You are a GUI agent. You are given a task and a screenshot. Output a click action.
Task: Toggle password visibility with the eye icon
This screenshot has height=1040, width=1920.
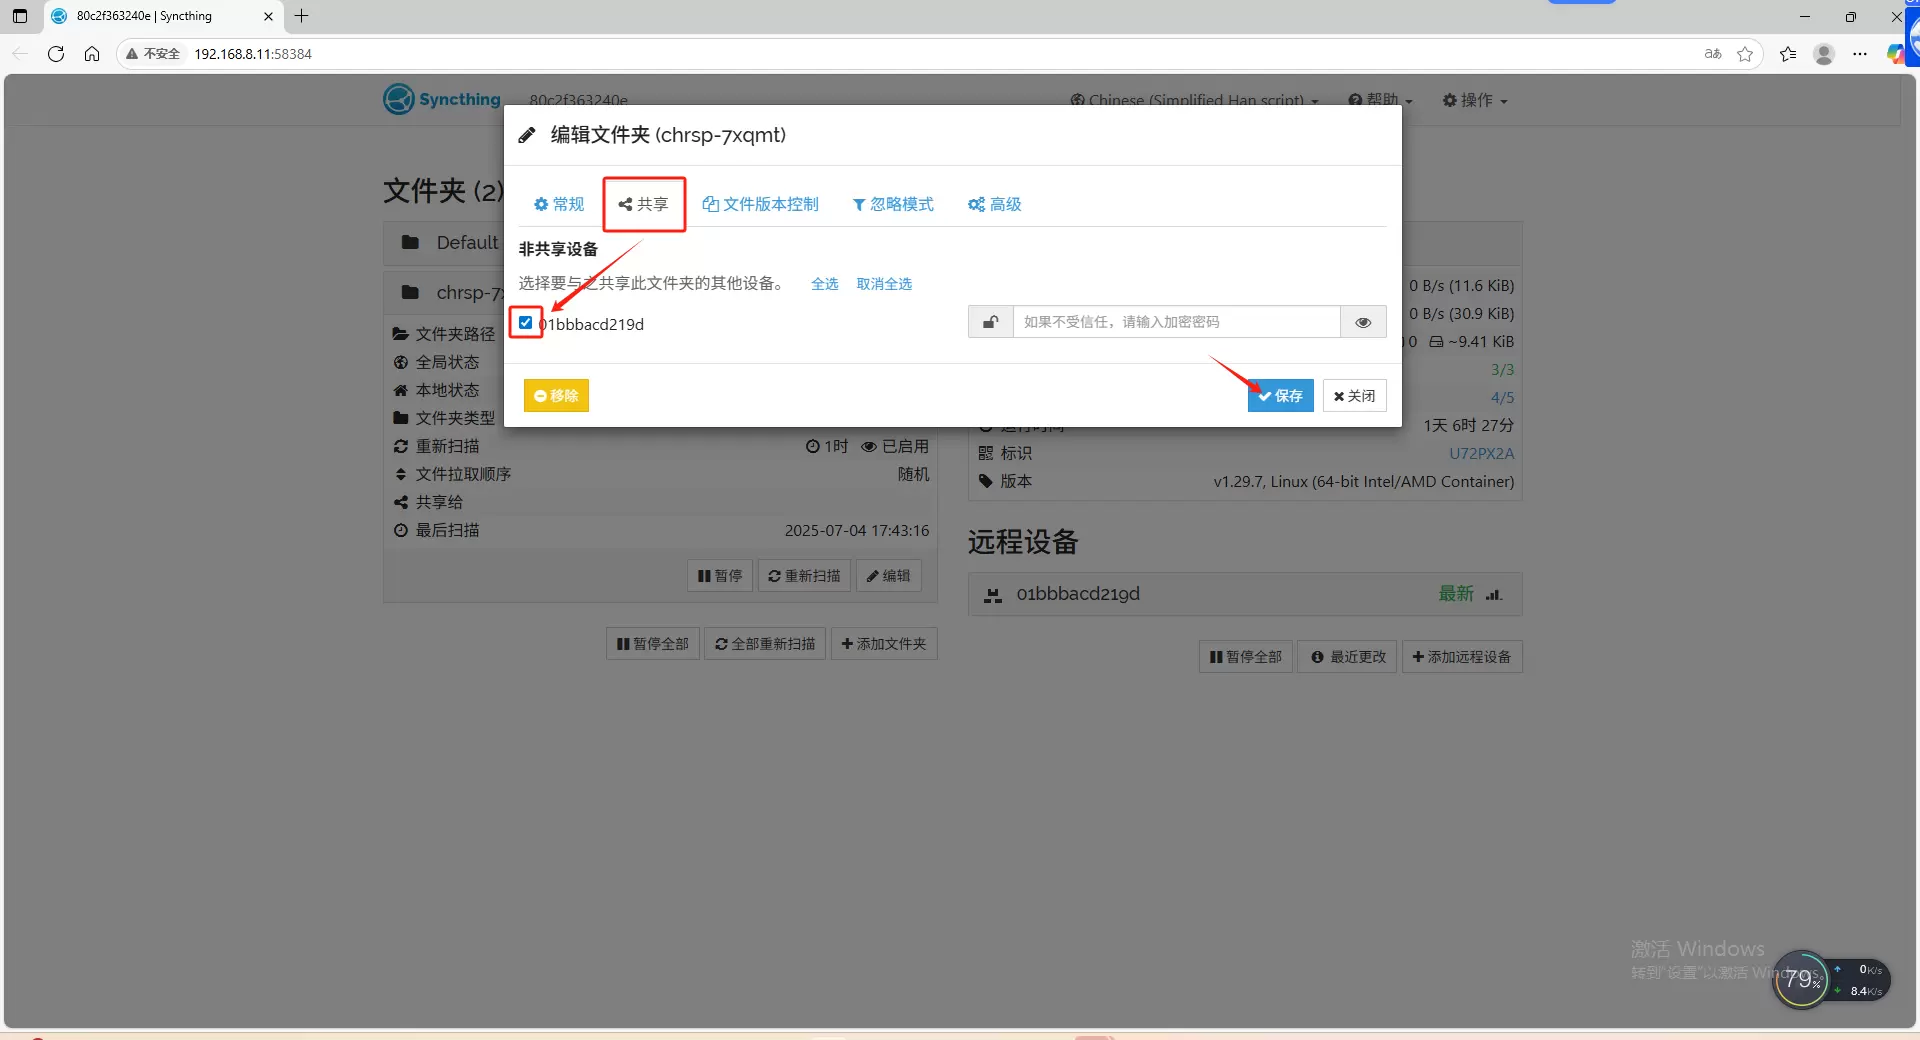[x=1362, y=322]
